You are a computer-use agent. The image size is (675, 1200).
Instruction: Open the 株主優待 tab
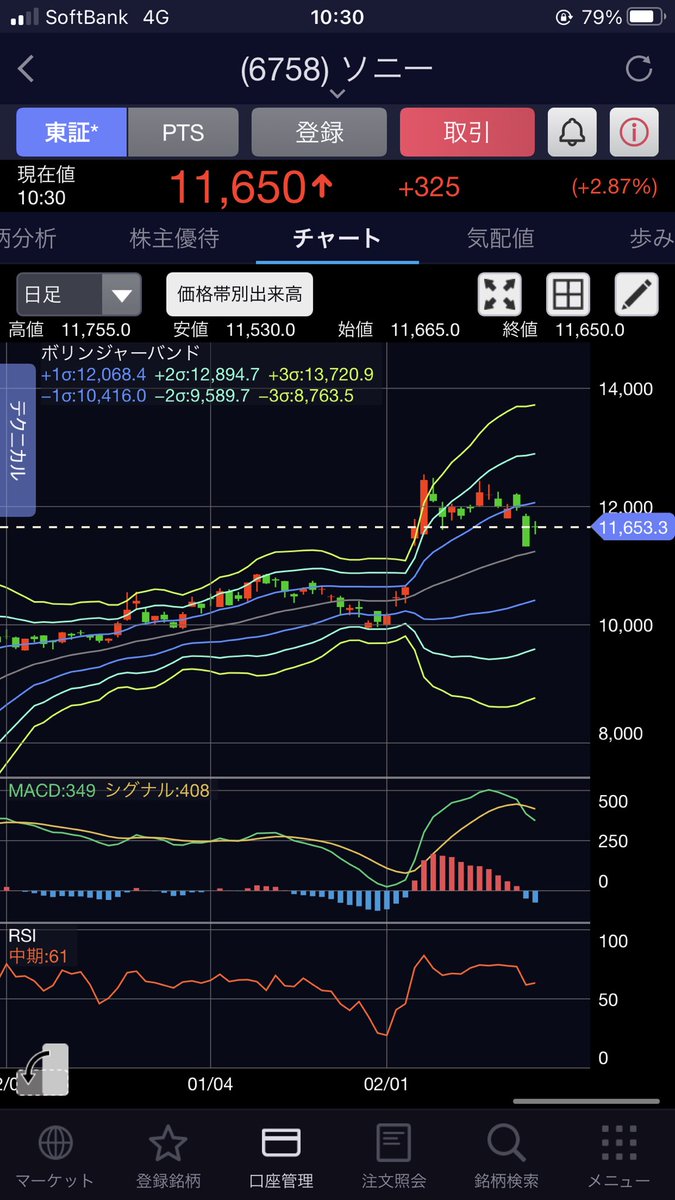coord(174,238)
